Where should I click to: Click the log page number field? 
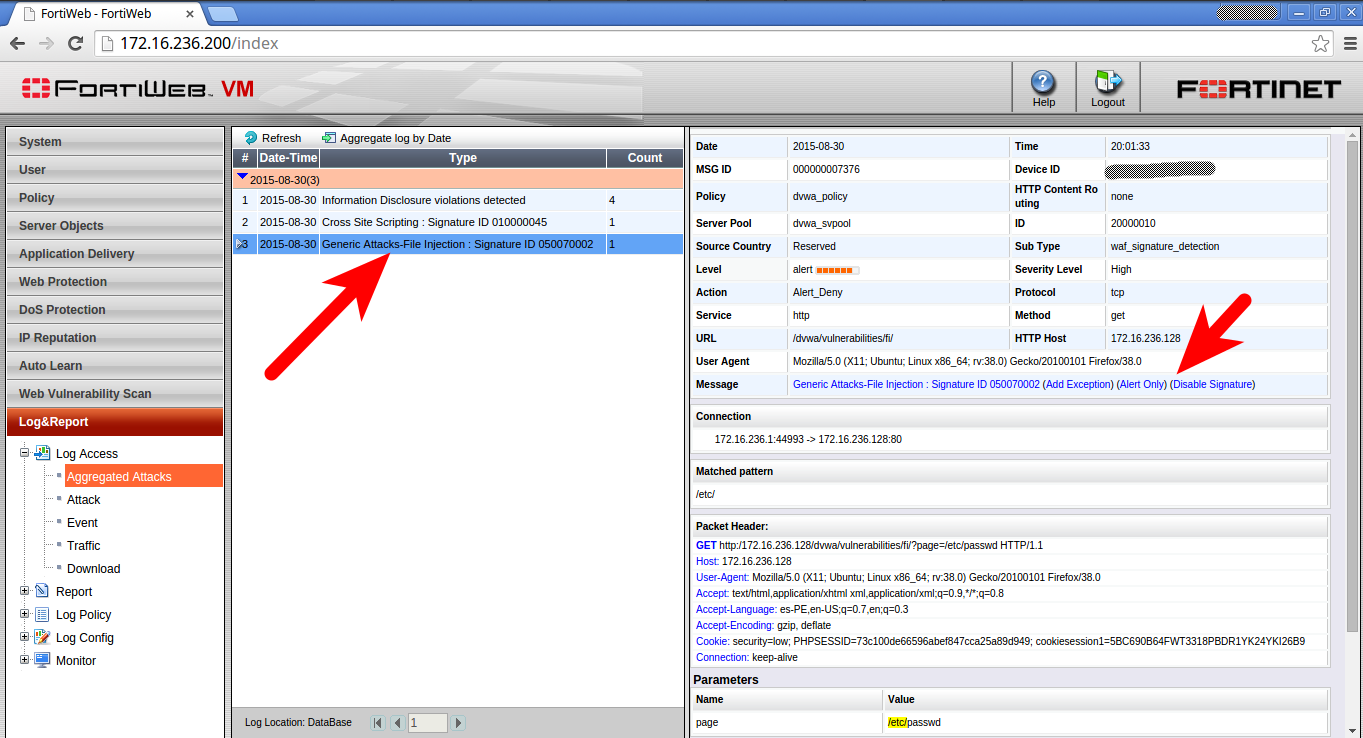pyautogui.click(x=427, y=723)
